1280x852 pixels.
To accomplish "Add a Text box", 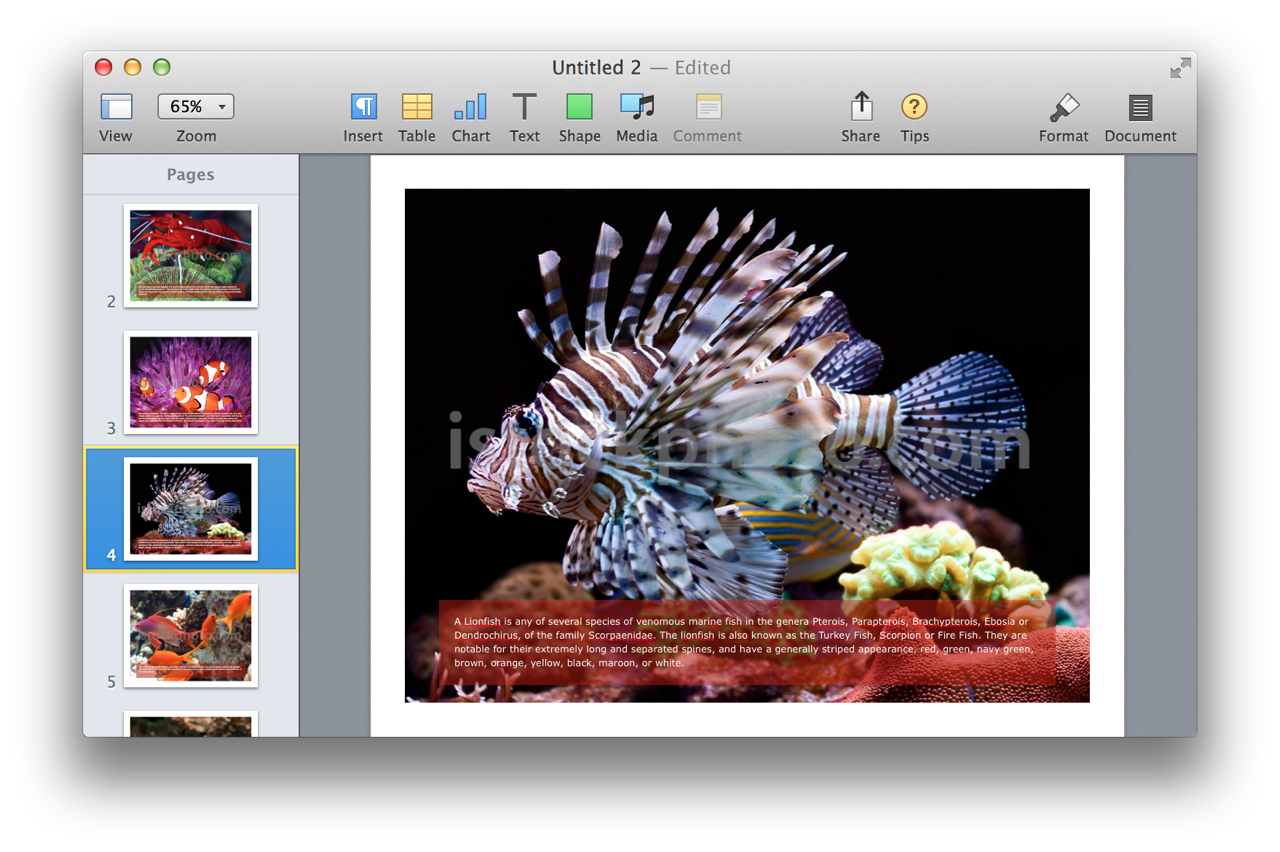I will [524, 106].
